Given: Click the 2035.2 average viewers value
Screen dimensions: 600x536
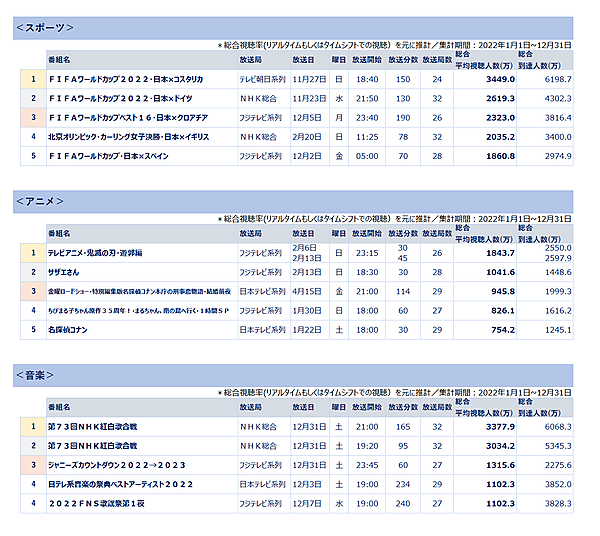Looking at the screenshot, I should pos(501,137).
